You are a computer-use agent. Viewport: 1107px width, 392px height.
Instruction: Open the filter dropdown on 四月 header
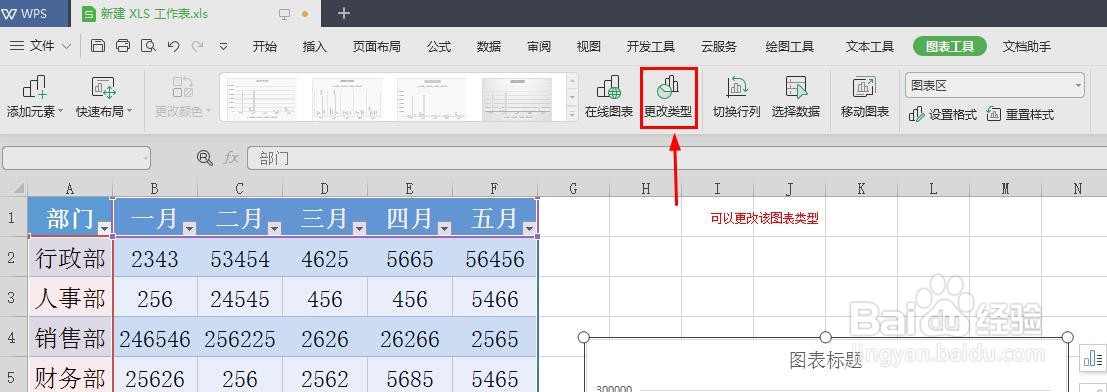coord(443,228)
